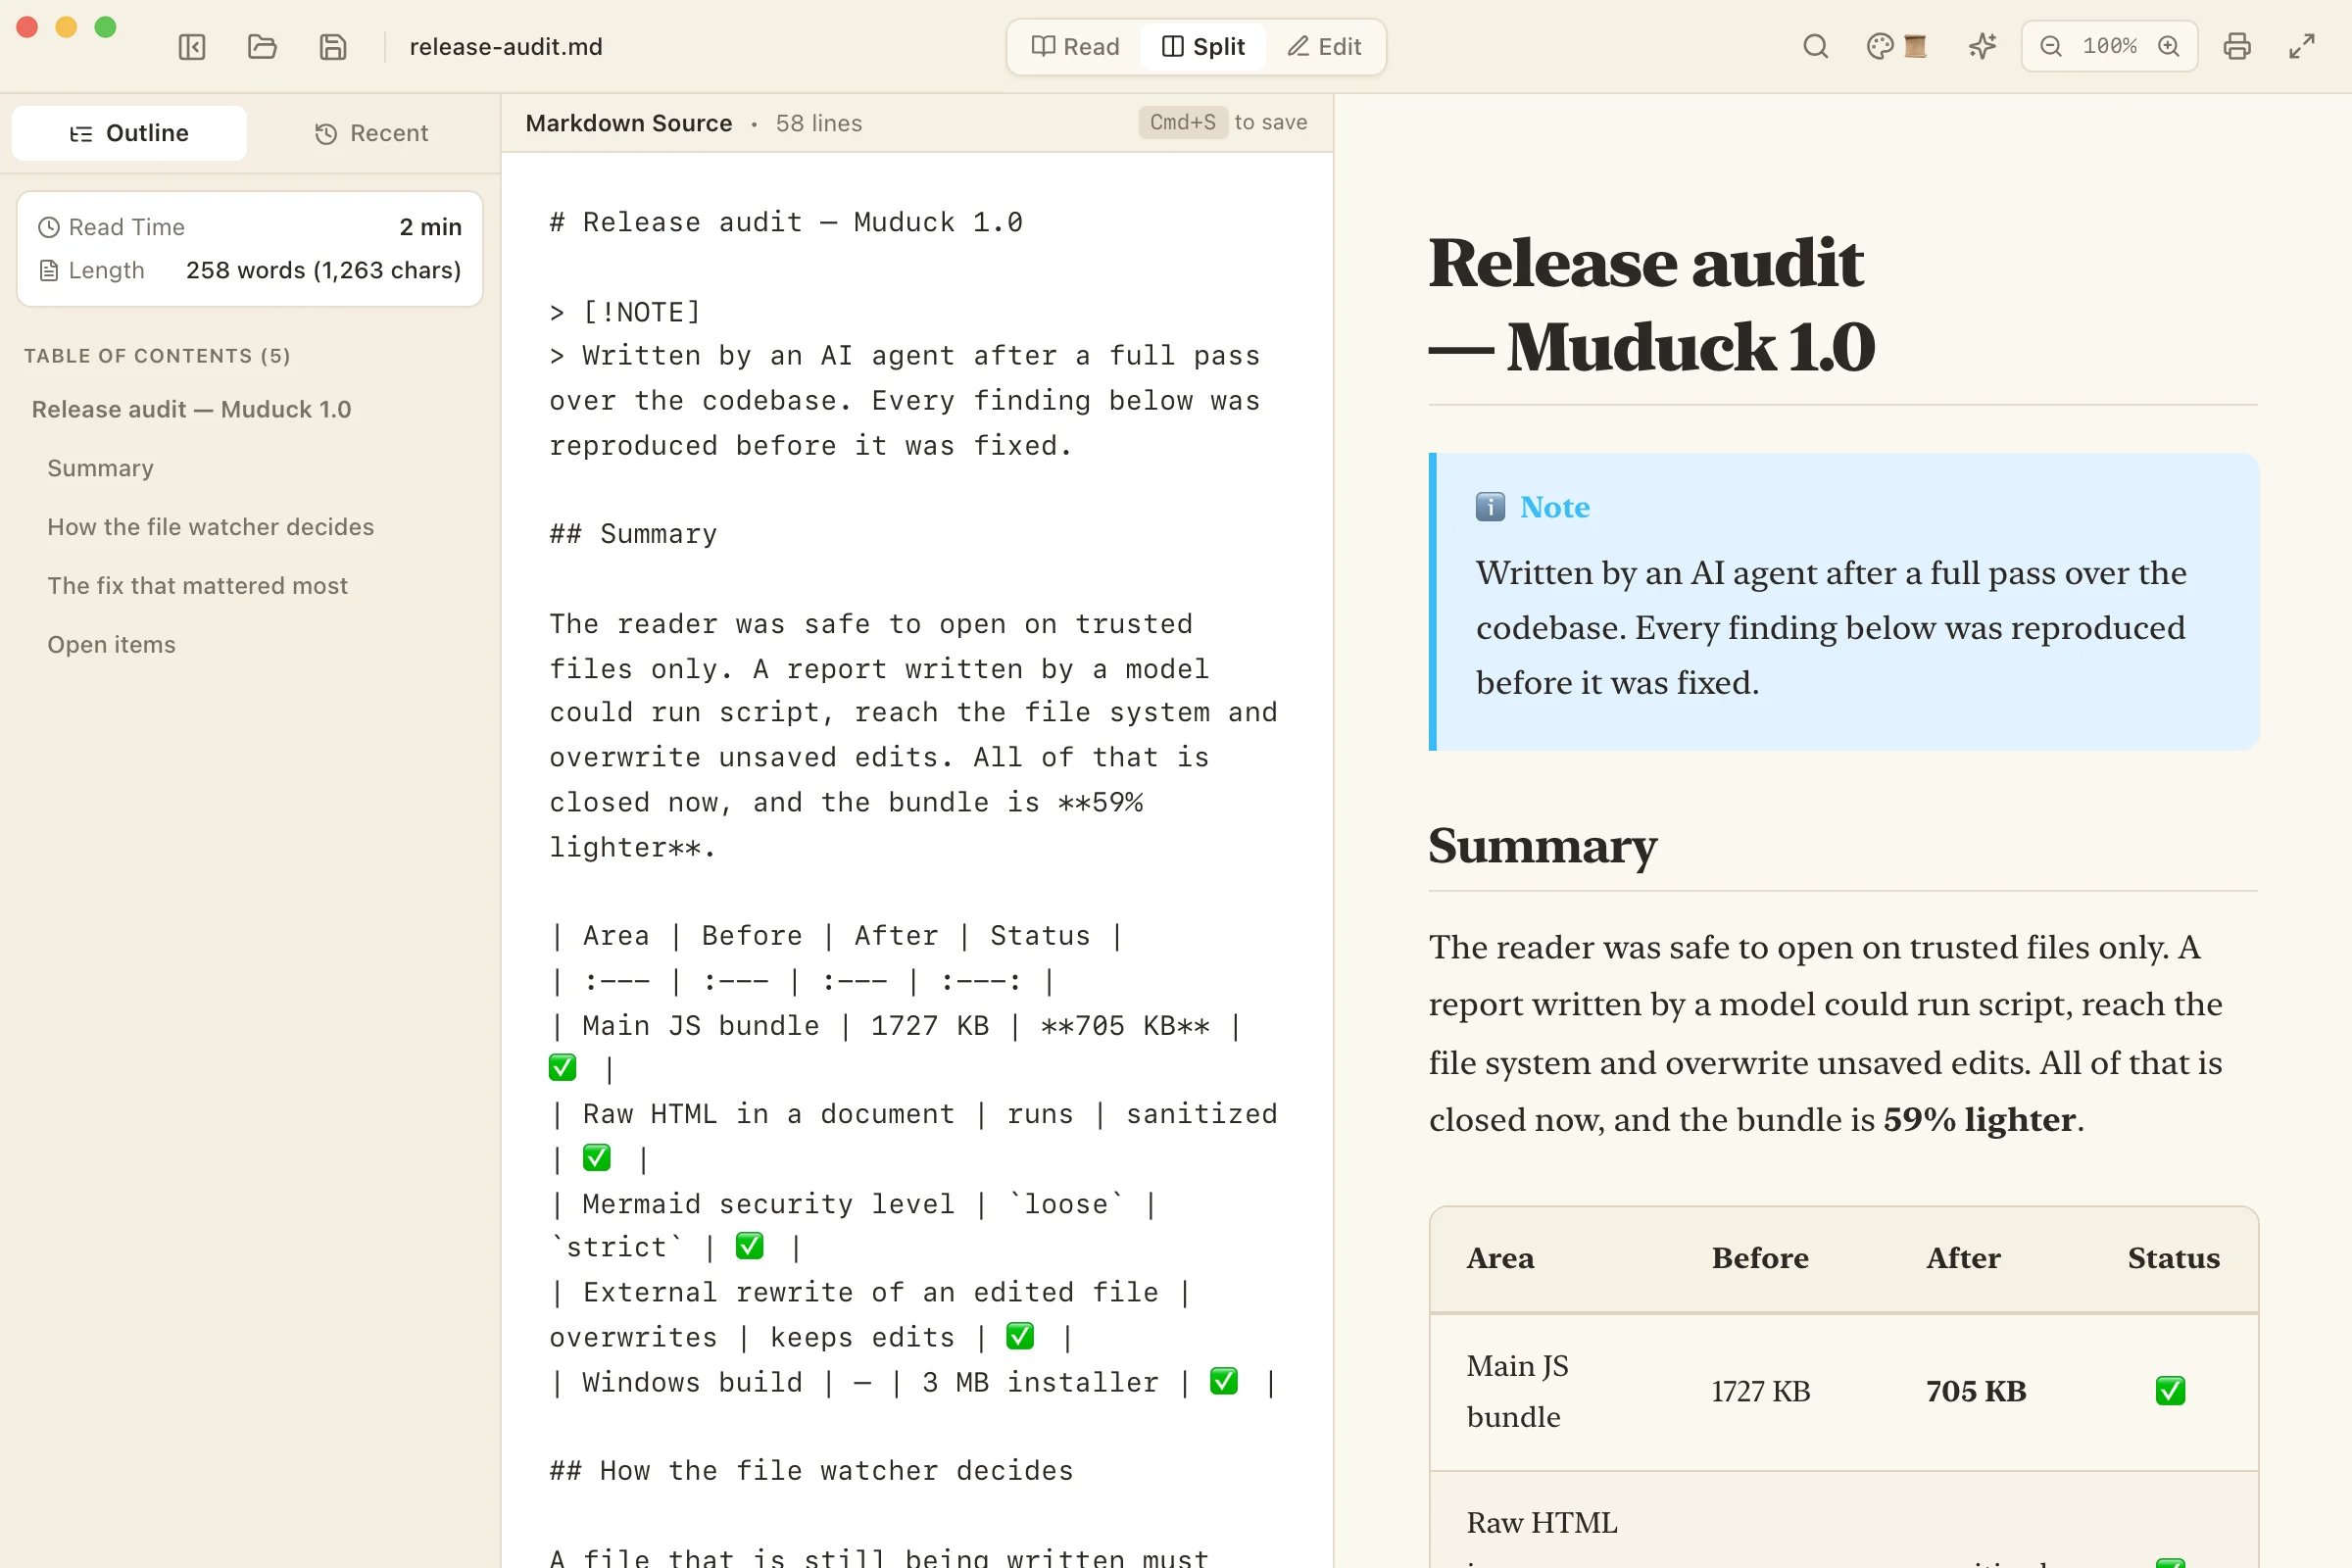Click the '2 min' read time value

tap(430, 227)
